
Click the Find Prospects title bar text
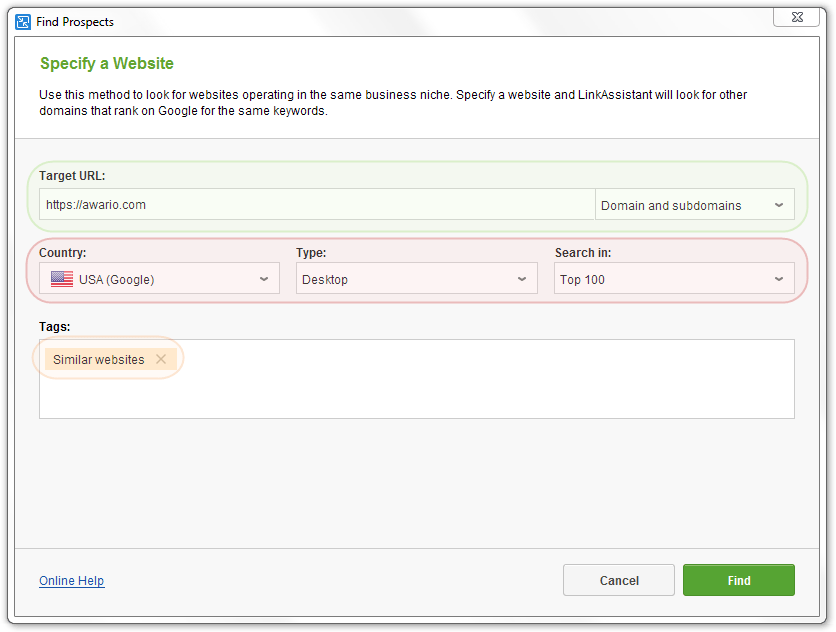(76, 21)
